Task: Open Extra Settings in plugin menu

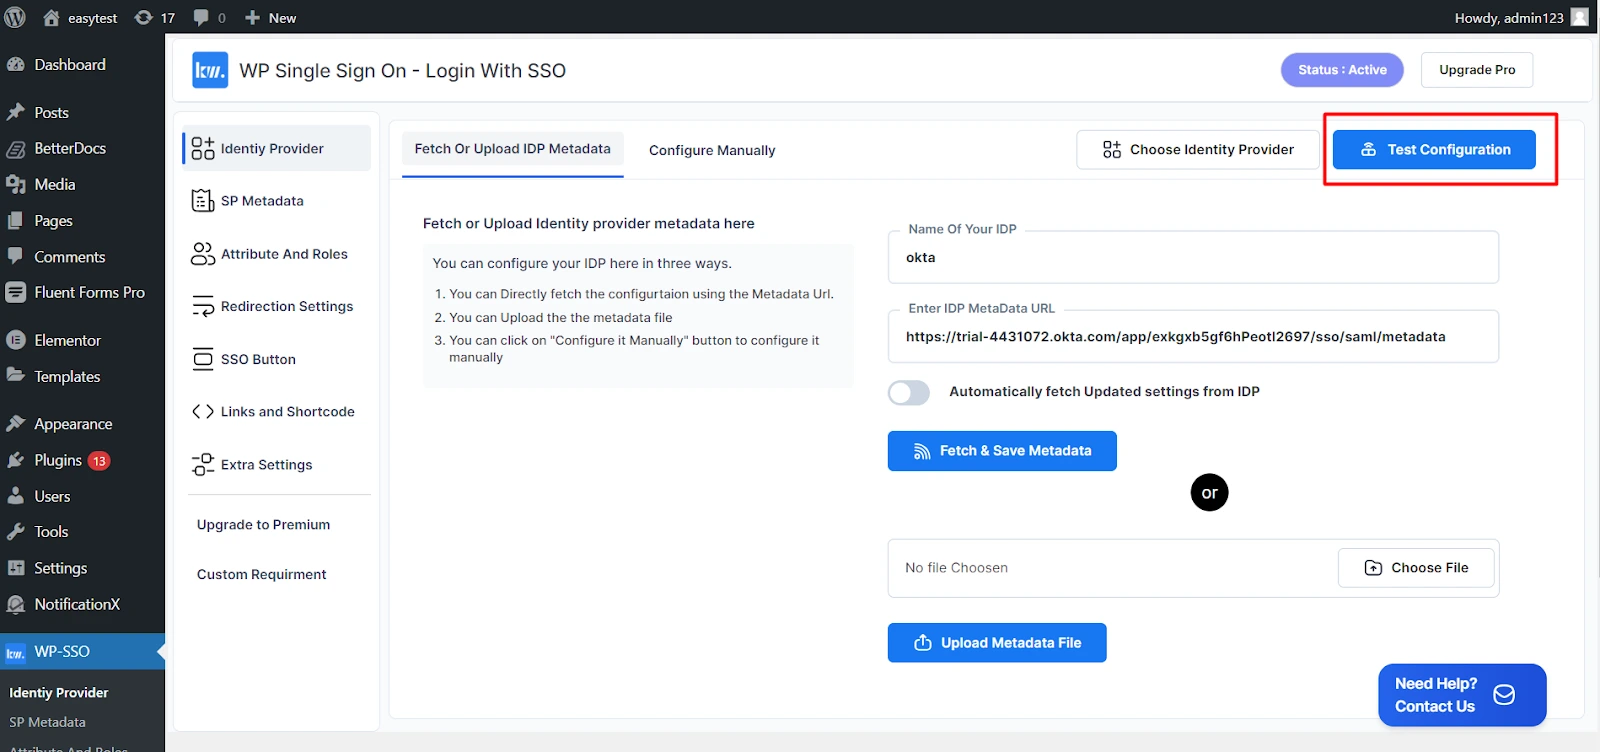Action: (x=277, y=464)
